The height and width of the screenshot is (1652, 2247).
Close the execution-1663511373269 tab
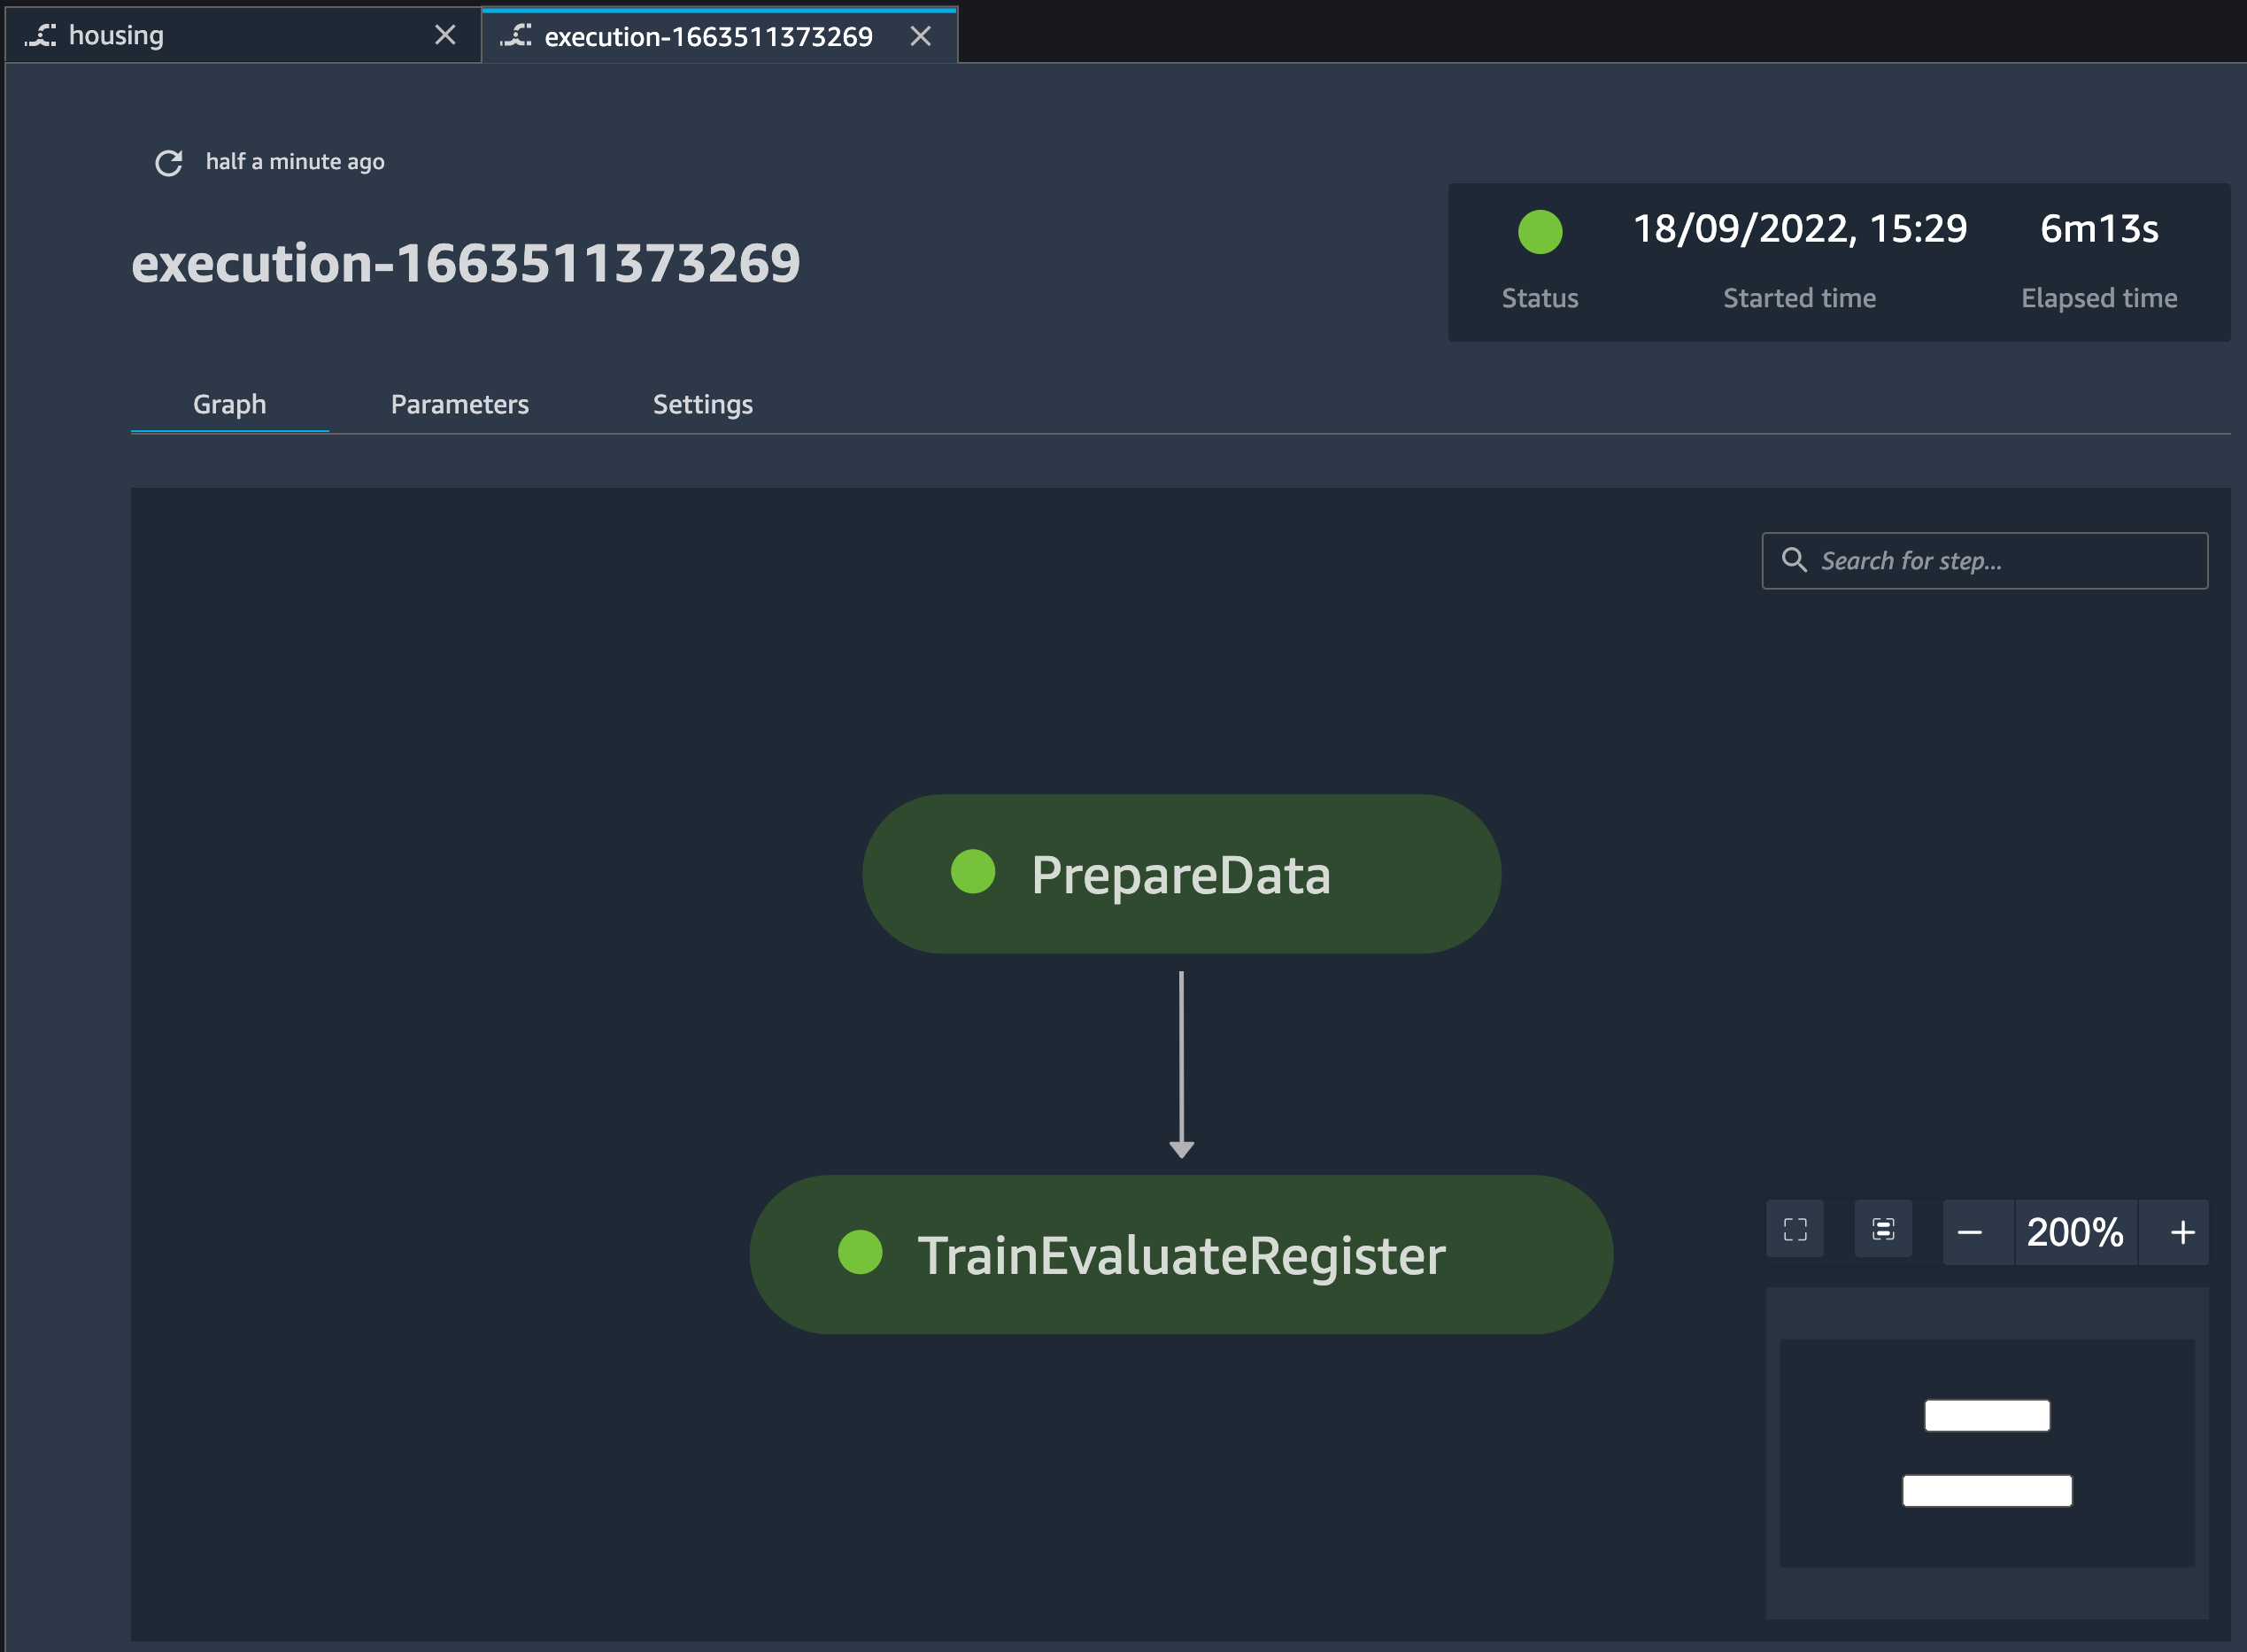pos(920,37)
